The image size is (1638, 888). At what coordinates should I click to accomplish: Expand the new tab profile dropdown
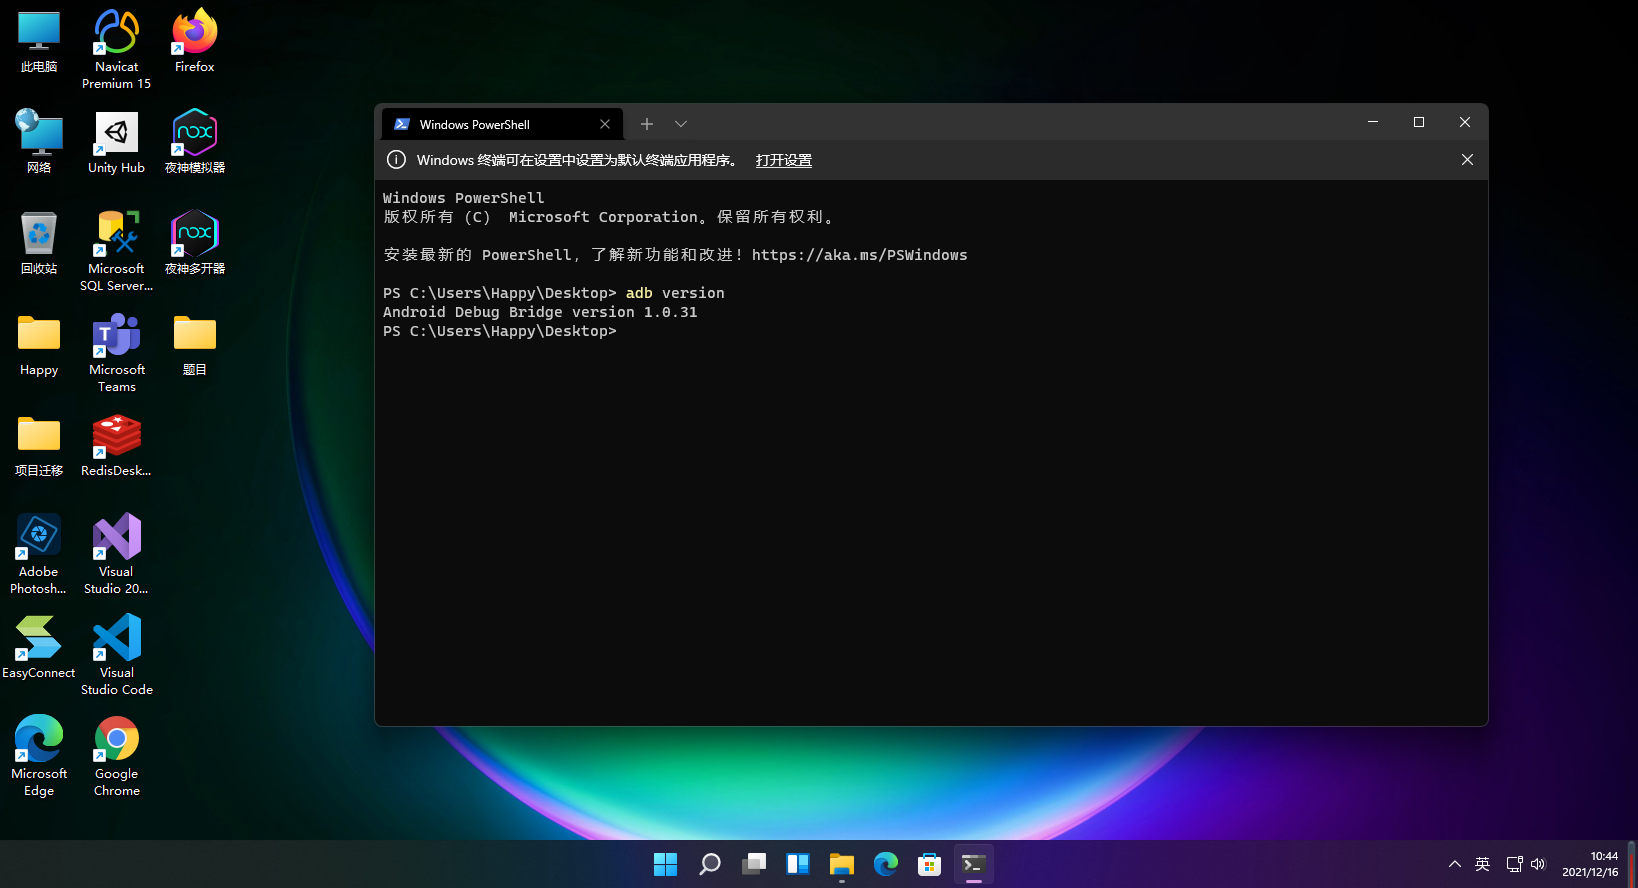681,124
